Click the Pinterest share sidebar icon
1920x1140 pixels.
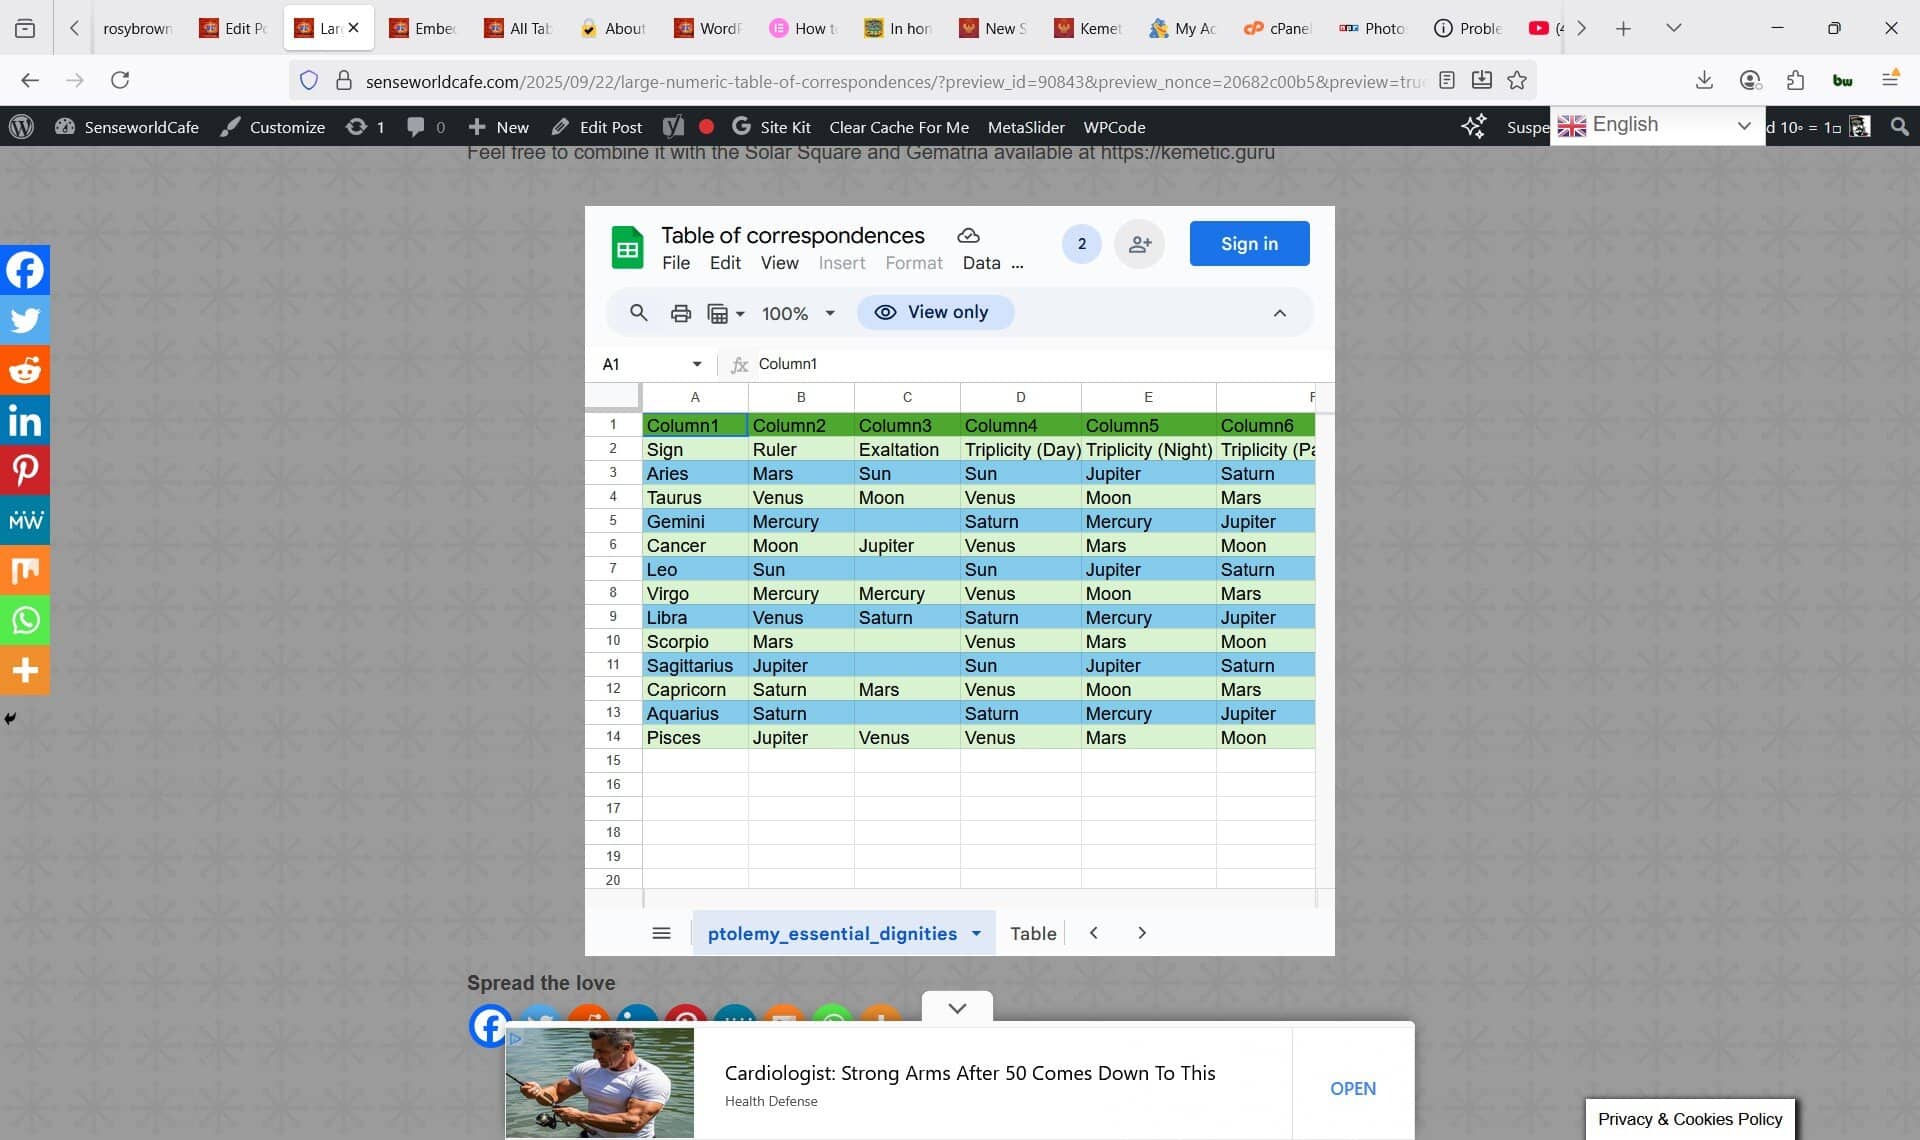pos(25,470)
